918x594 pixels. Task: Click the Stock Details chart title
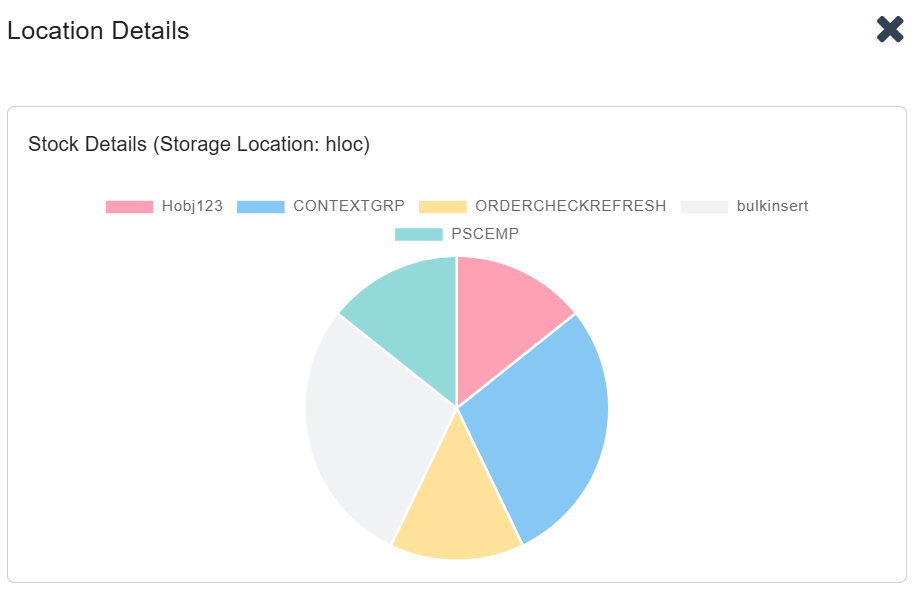[x=199, y=145]
